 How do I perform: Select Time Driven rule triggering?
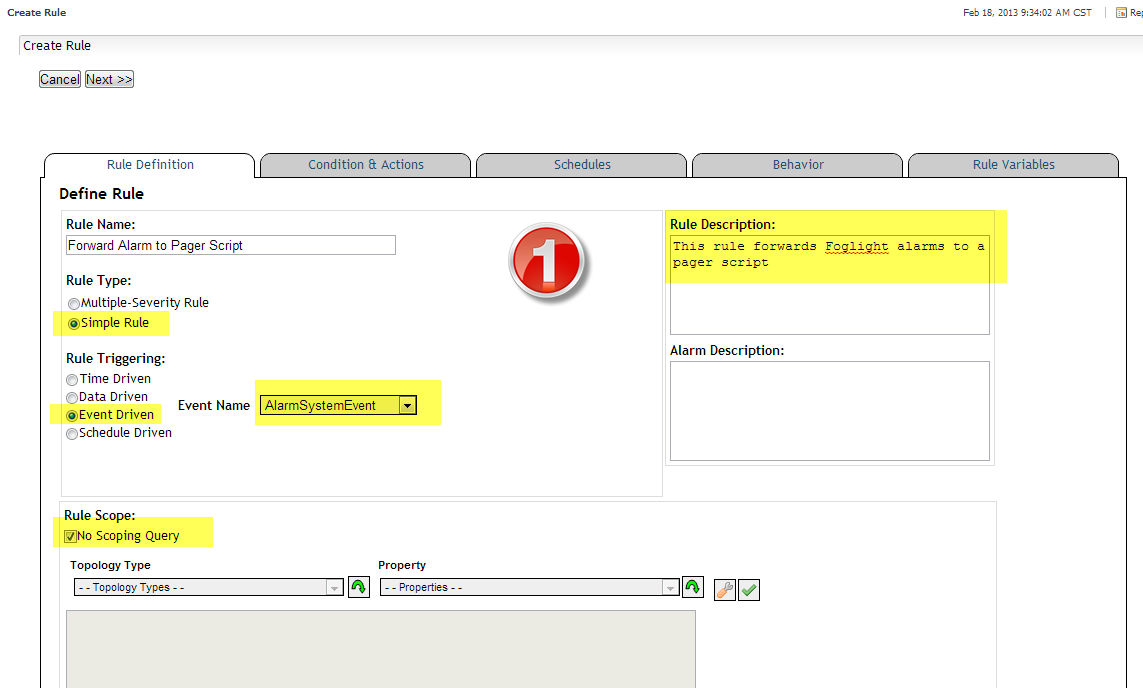(72, 379)
